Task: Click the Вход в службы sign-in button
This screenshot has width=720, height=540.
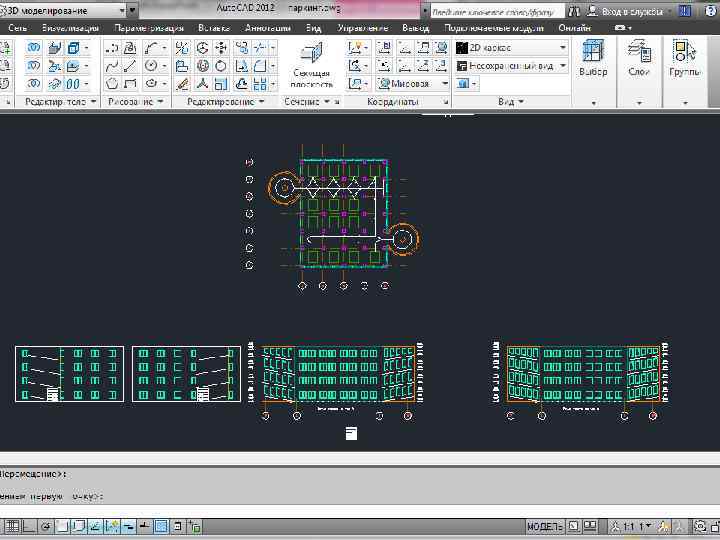Action: 632,11
